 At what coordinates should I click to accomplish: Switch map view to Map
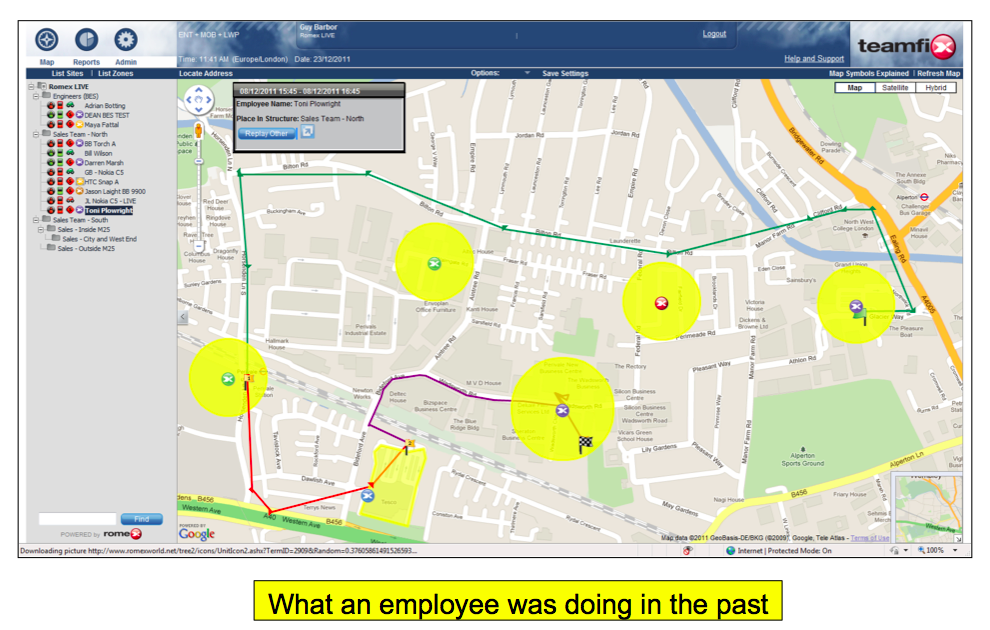pyautogui.click(x=855, y=88)
